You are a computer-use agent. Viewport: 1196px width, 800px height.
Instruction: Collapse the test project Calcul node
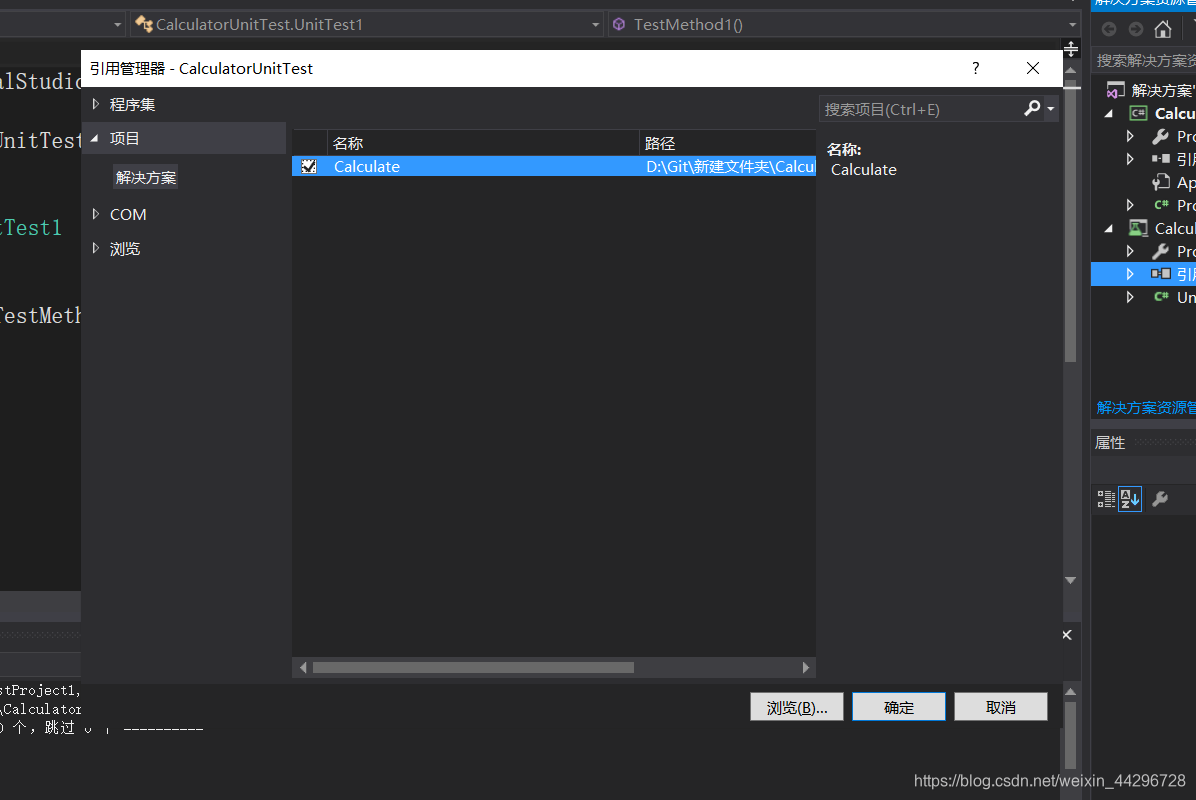point(1109,228)
